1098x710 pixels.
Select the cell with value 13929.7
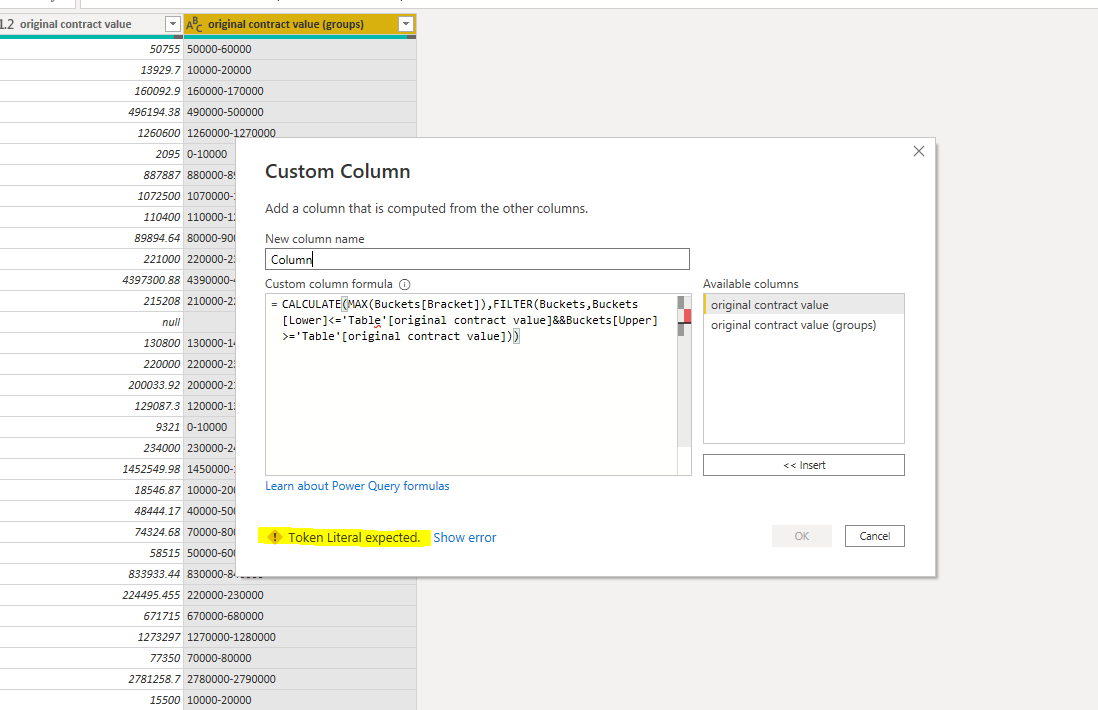click(91, 70)
